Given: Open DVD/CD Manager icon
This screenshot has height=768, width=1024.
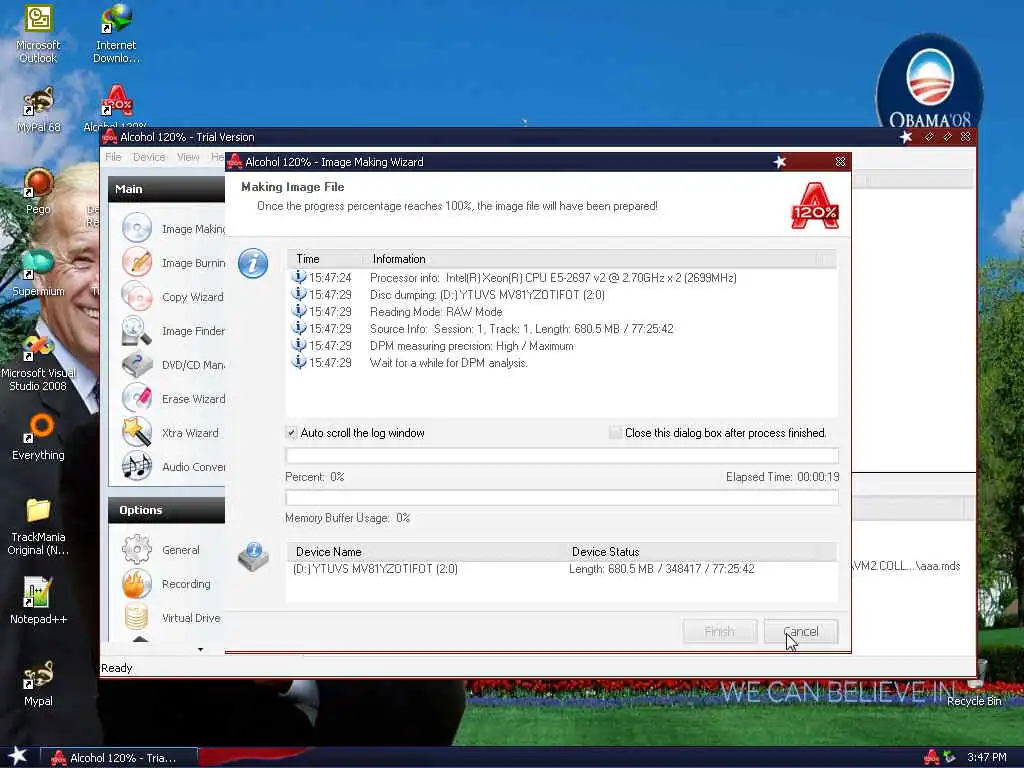Looking at the screenshot, I should [x=137, y=364].
